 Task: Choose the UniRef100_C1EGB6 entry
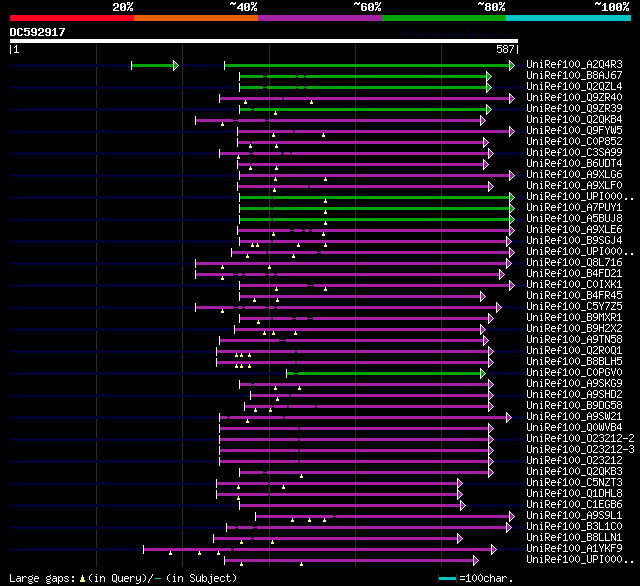[x=574, y=505]
